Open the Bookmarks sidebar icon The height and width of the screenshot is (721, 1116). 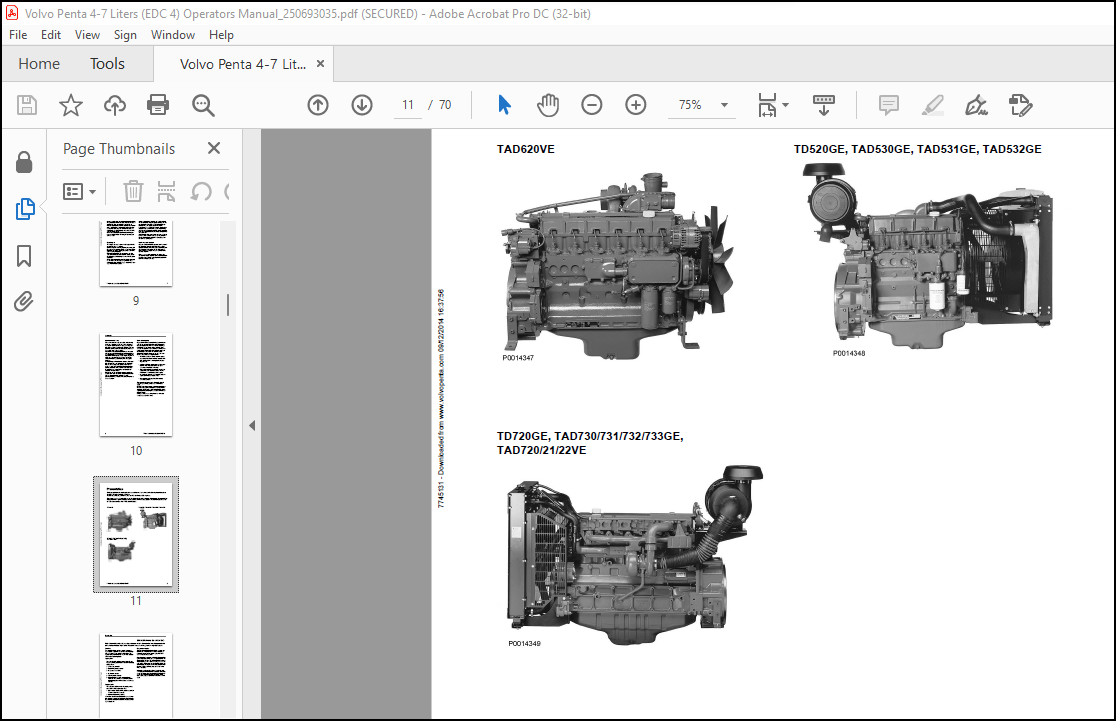[24, 256]
